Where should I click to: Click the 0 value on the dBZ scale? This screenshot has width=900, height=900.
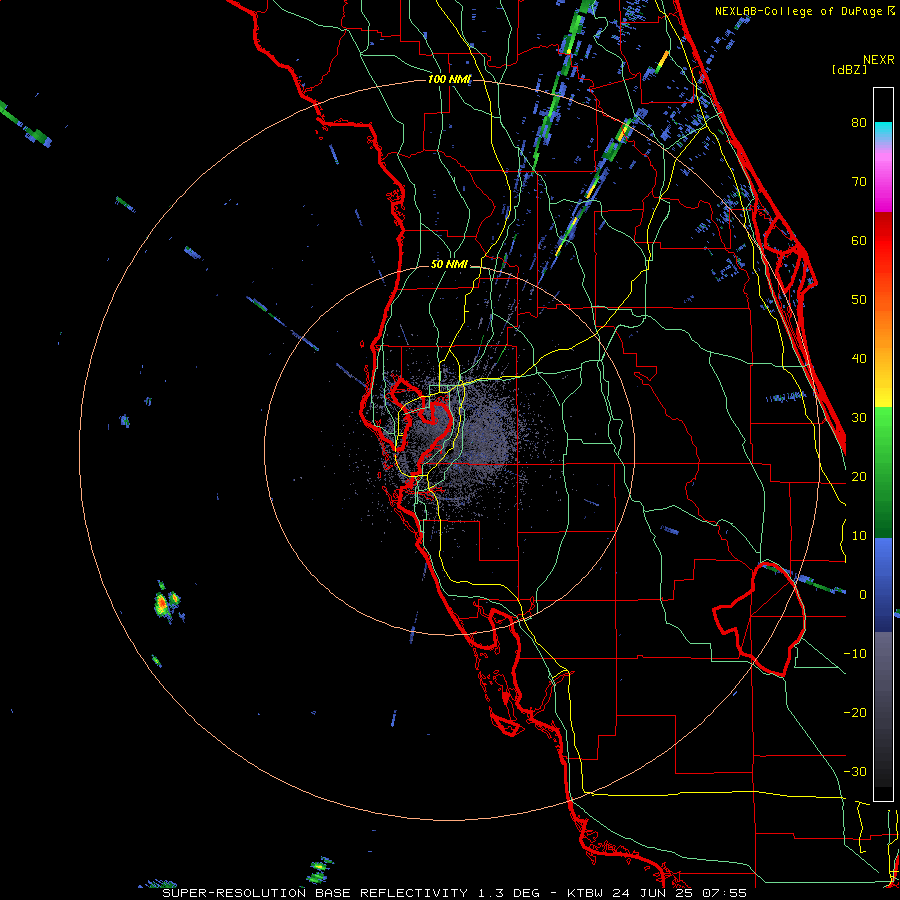click(863, 595)
